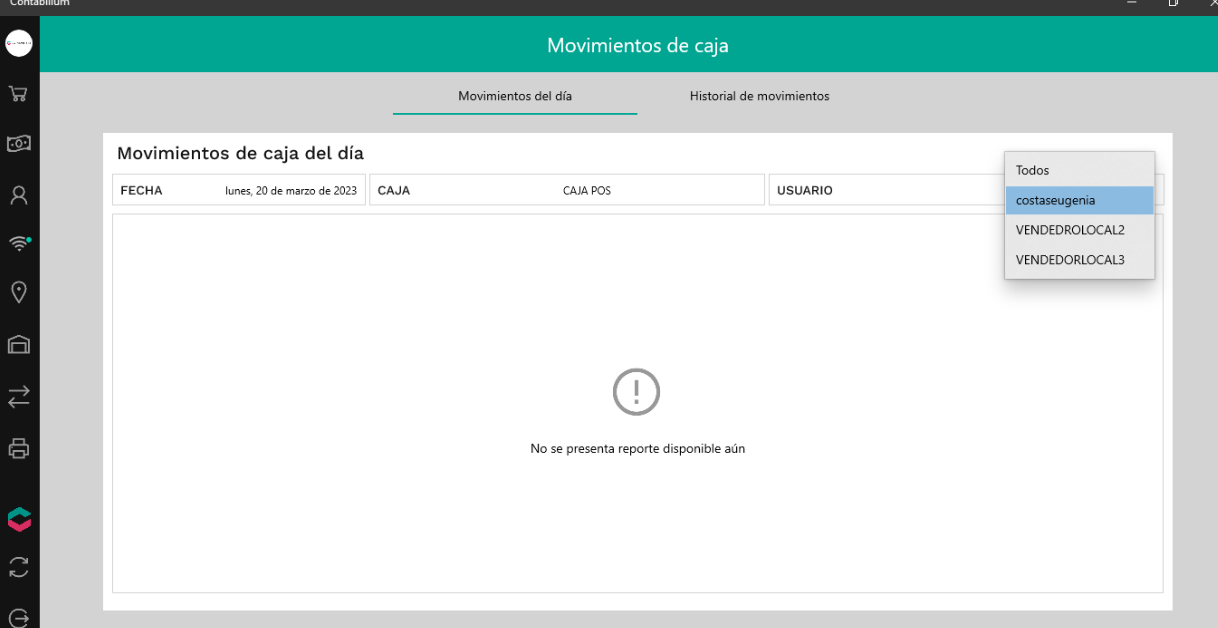Click the cash money icon in sidebar

pyautogui.click(x=19, y=144)
